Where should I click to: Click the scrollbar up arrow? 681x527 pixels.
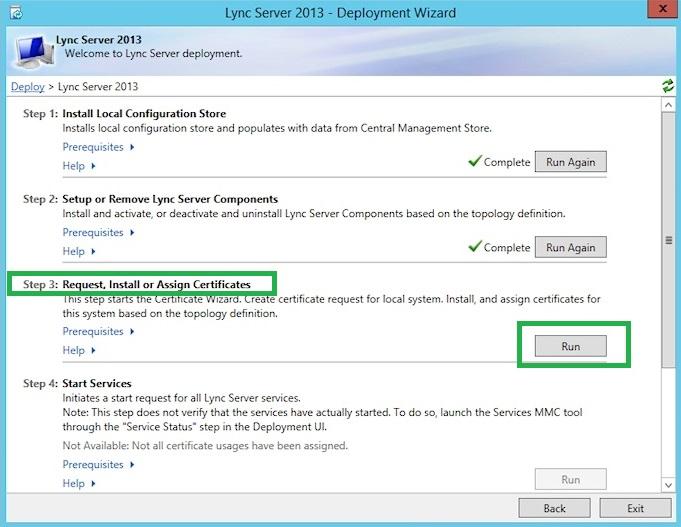pos(668,105)
